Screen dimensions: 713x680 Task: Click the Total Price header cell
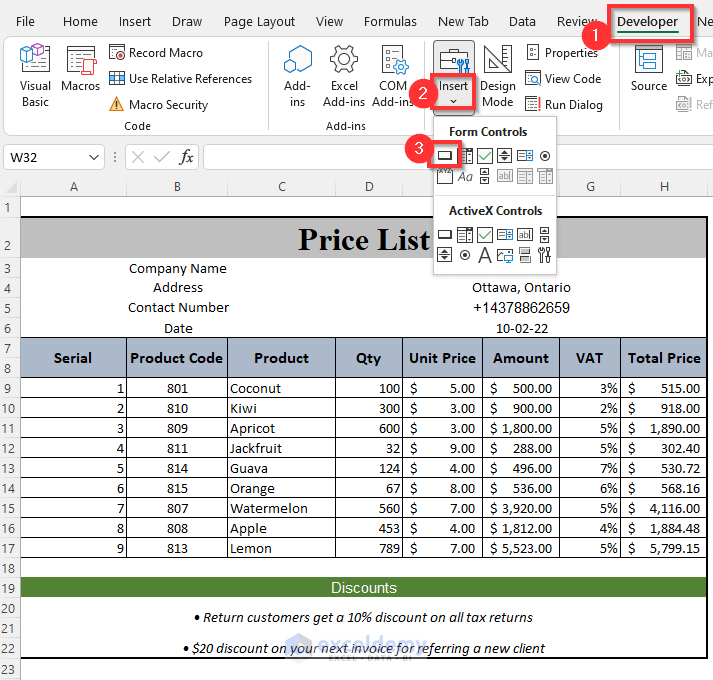pyautogui.click(x=664, y=358)
